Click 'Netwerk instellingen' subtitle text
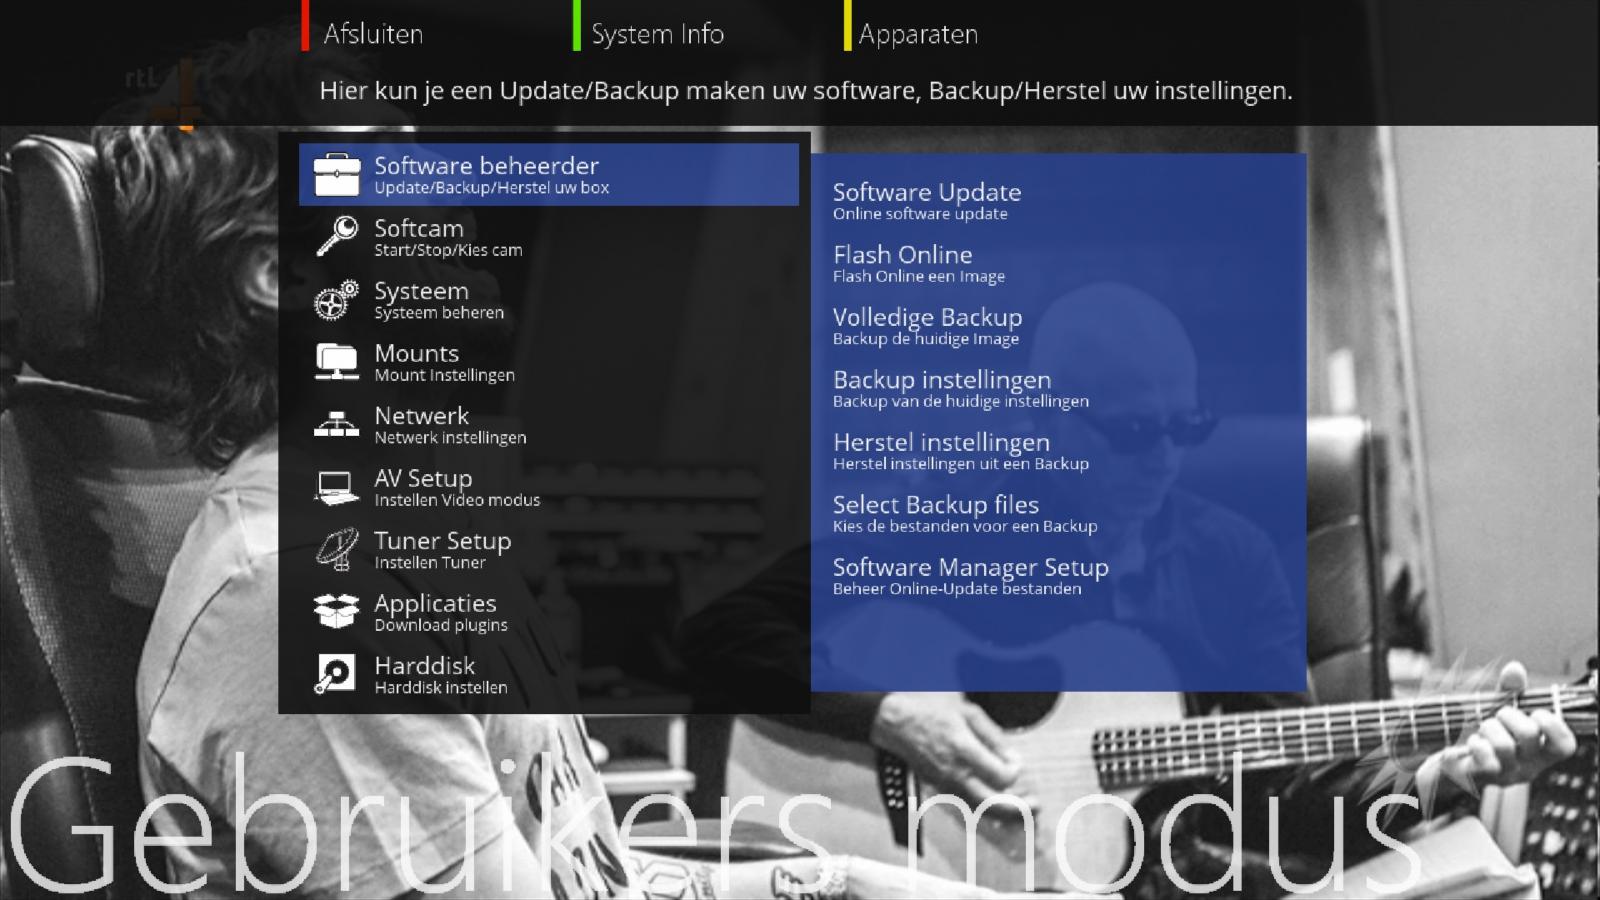The width and height of the screenshot is (1600, 900). (x=450, y=438)
